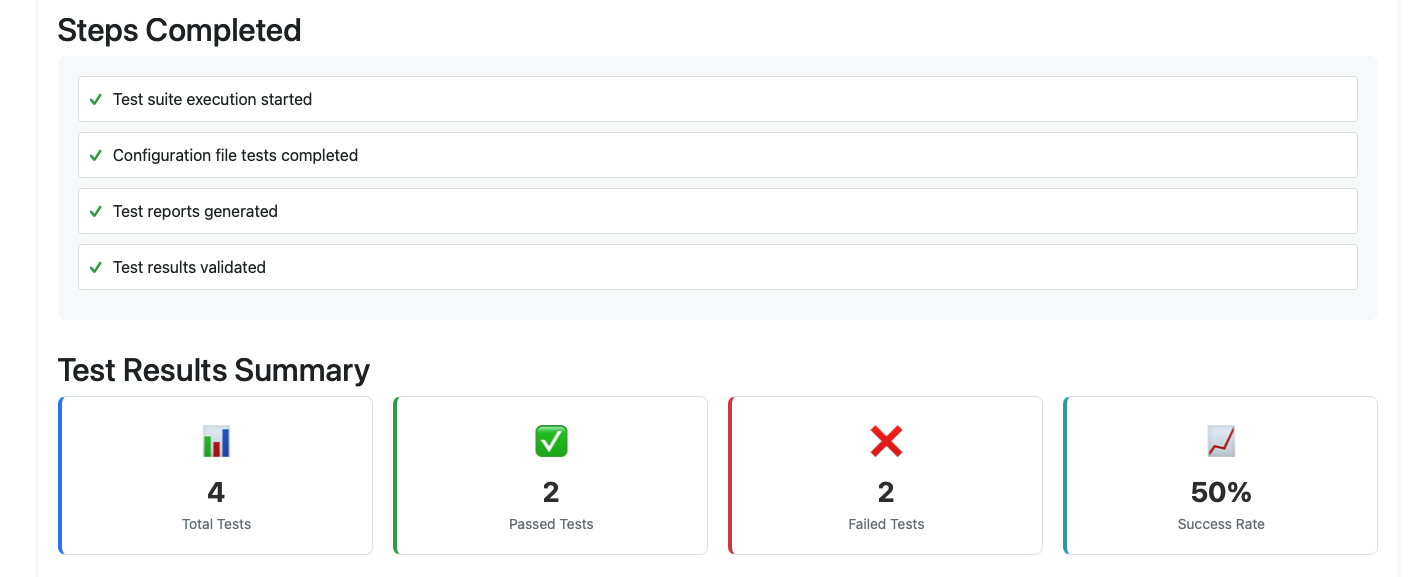
Task: Click the checkmark next to Test suite execution started
Action: pos(96,99)
